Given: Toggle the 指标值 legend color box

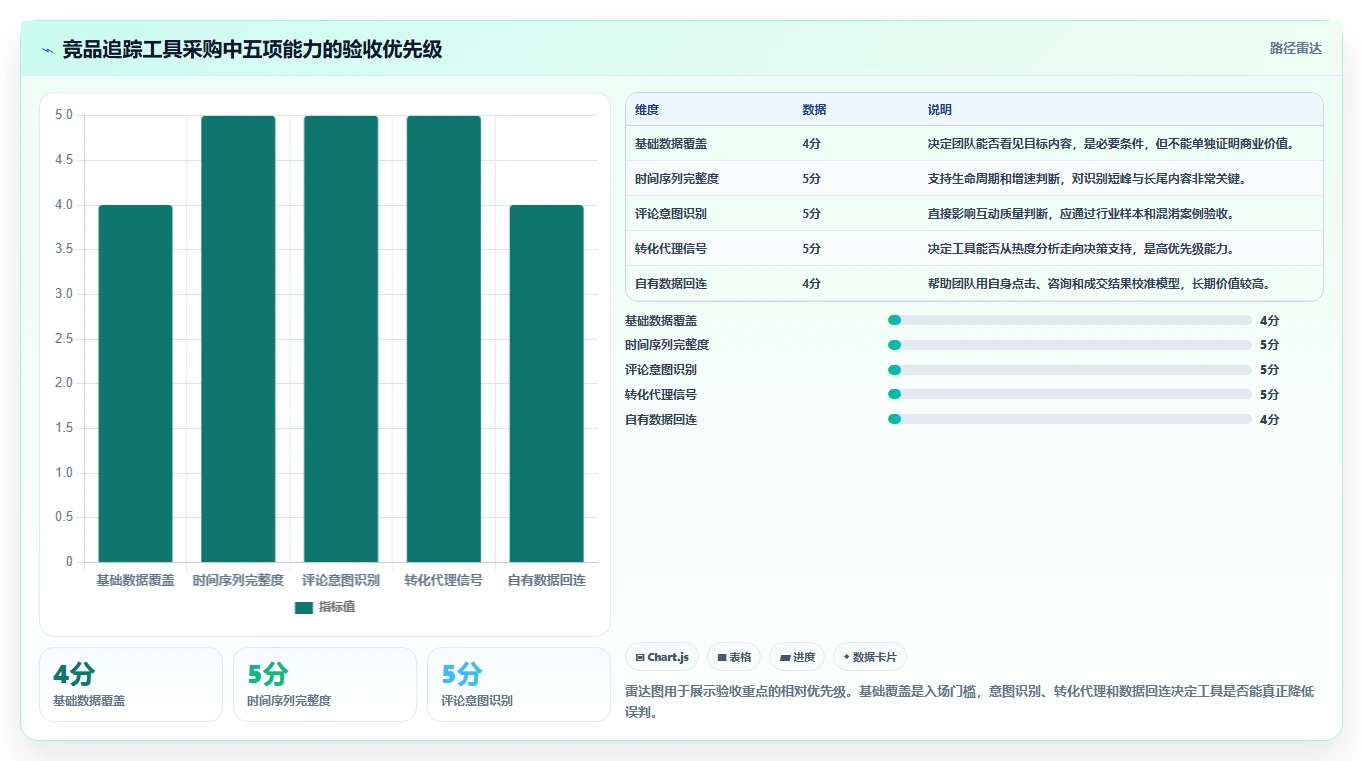Looking at the screenshot, I should 304,607.
